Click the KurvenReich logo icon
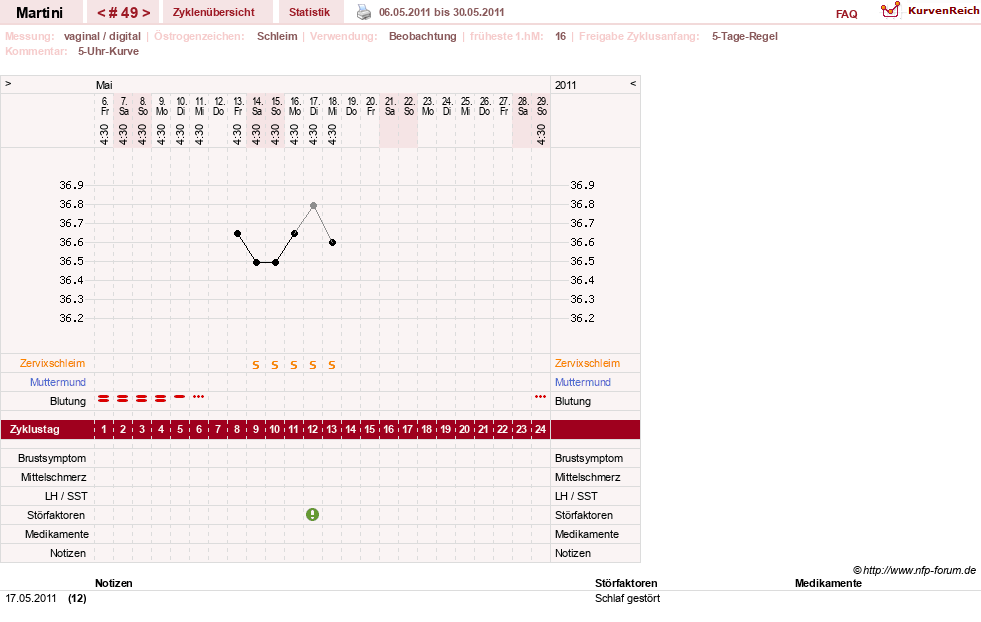981x622 pixels. (x=890, y=10)
